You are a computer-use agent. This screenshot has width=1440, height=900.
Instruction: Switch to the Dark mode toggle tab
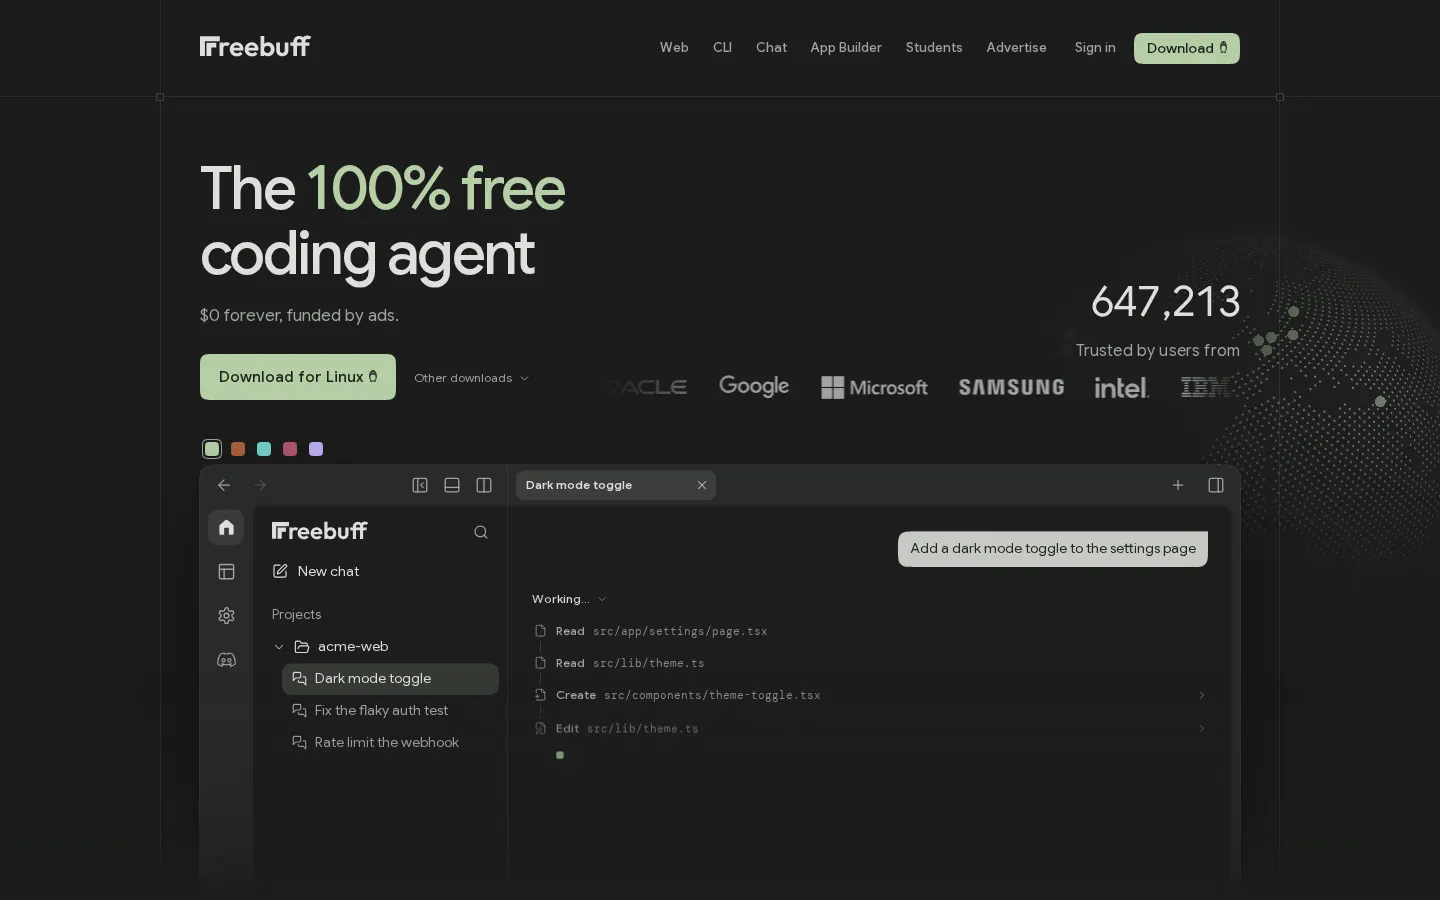pos(615,485)
